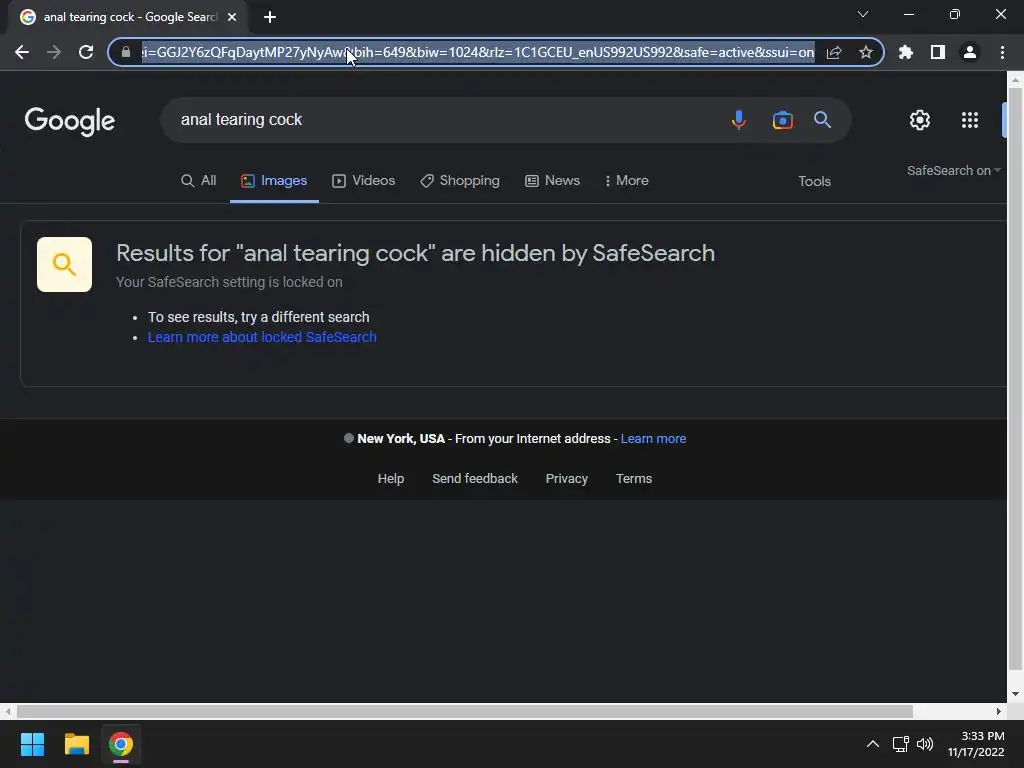
Task: Click the magnifier search button
Action: pyautogui.click(x=822, y=120)
